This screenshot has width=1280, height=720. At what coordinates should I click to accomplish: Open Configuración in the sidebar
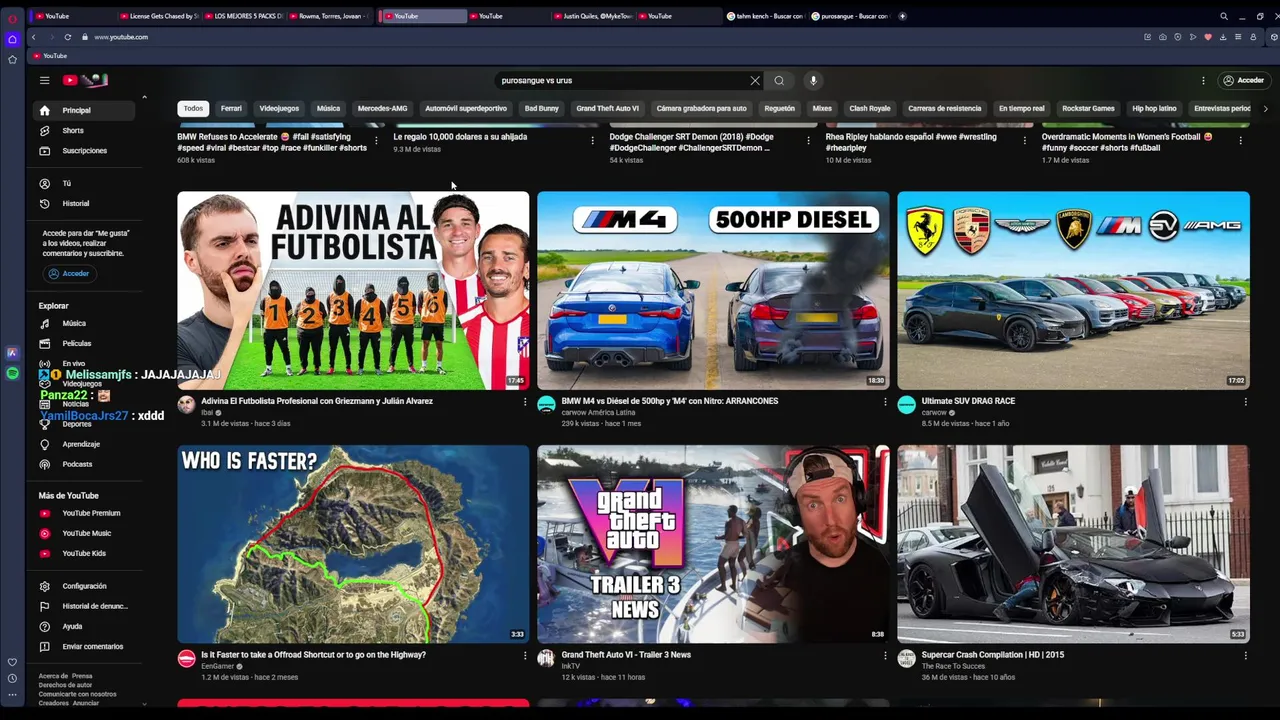tap(84, 586)
